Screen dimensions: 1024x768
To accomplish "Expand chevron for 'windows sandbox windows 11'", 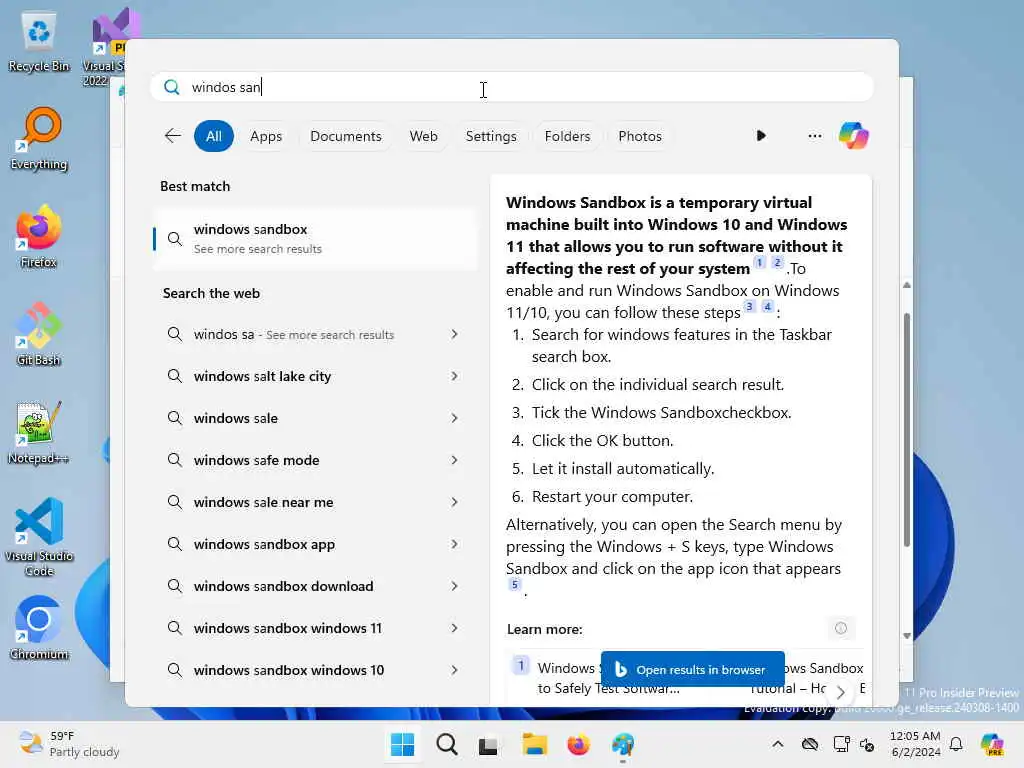I will (x=455, y=628).
